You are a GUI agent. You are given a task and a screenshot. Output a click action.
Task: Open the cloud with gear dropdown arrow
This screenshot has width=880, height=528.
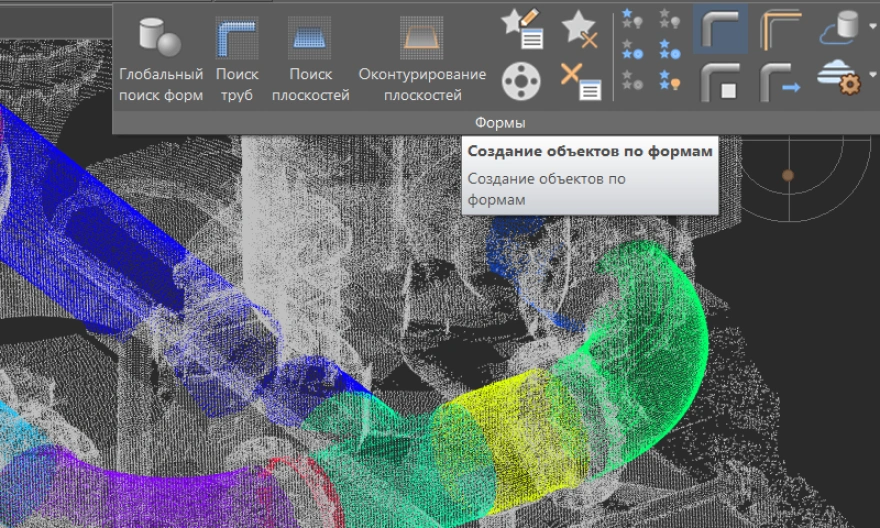tap(873, 76)
